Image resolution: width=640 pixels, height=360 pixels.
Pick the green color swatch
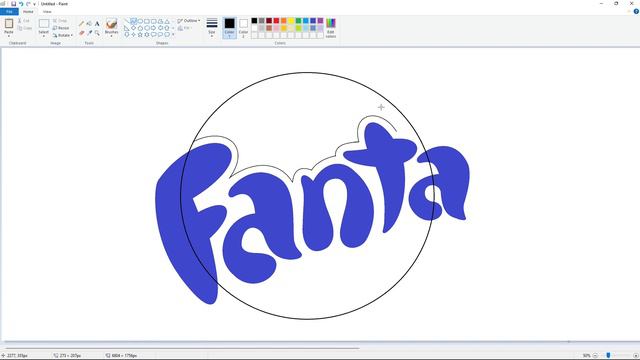[x=298, y=20]
